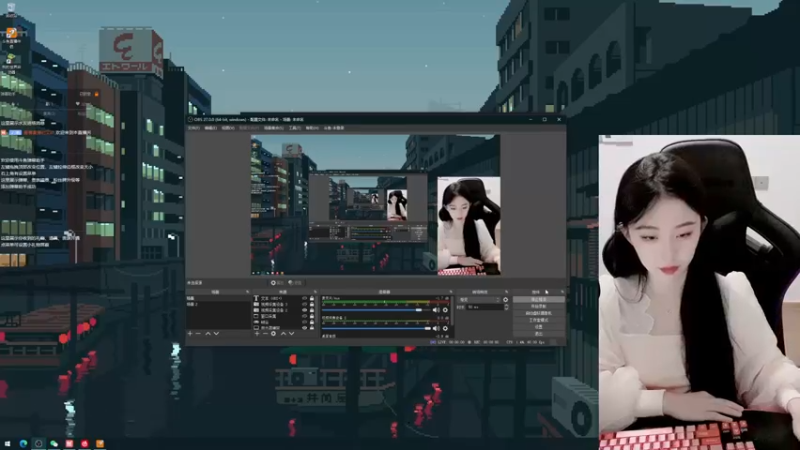
Task: Click the 停止推流 button in Controls
Action: [x=538, y=299]
